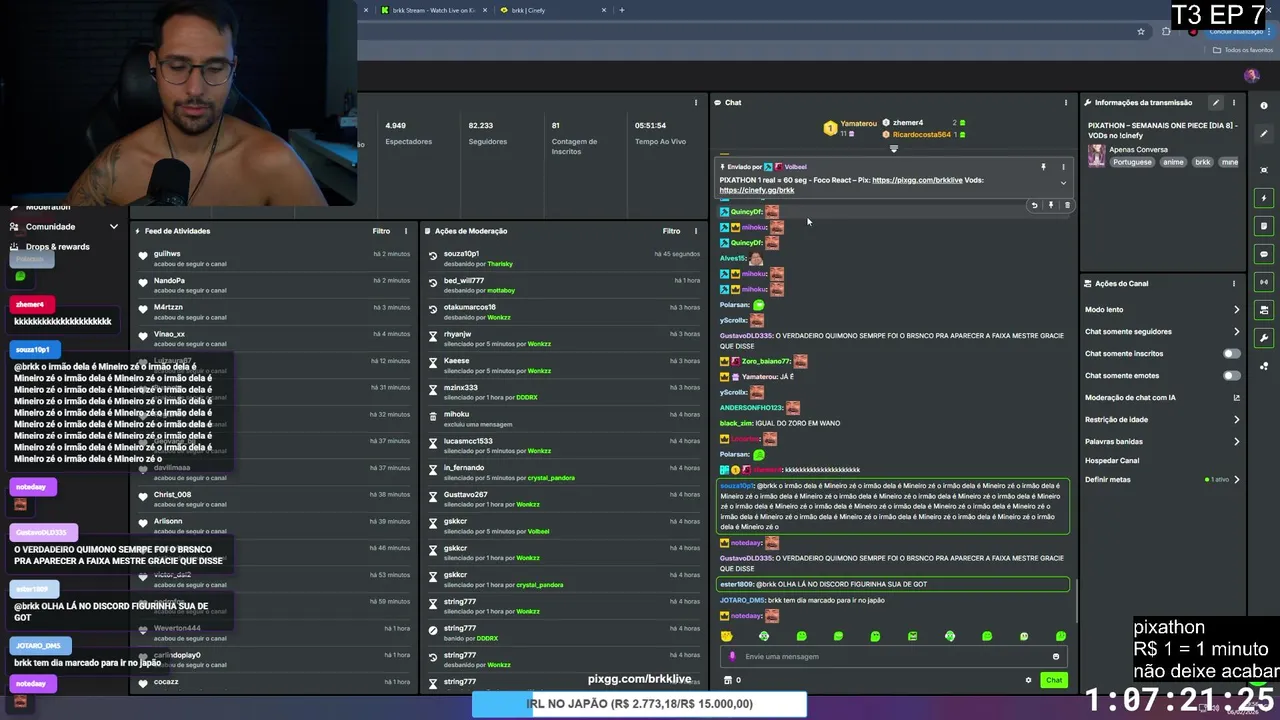
Task: Open Feed de Atividades three-dot menu
Action: click(406, 231)
